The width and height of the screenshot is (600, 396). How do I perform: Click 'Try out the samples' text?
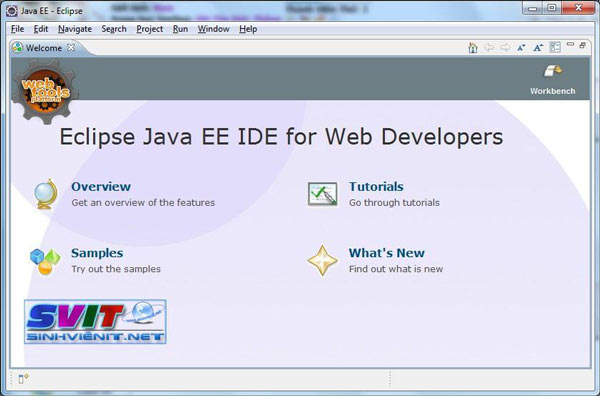pyautogui.click(x=116, y=269)
